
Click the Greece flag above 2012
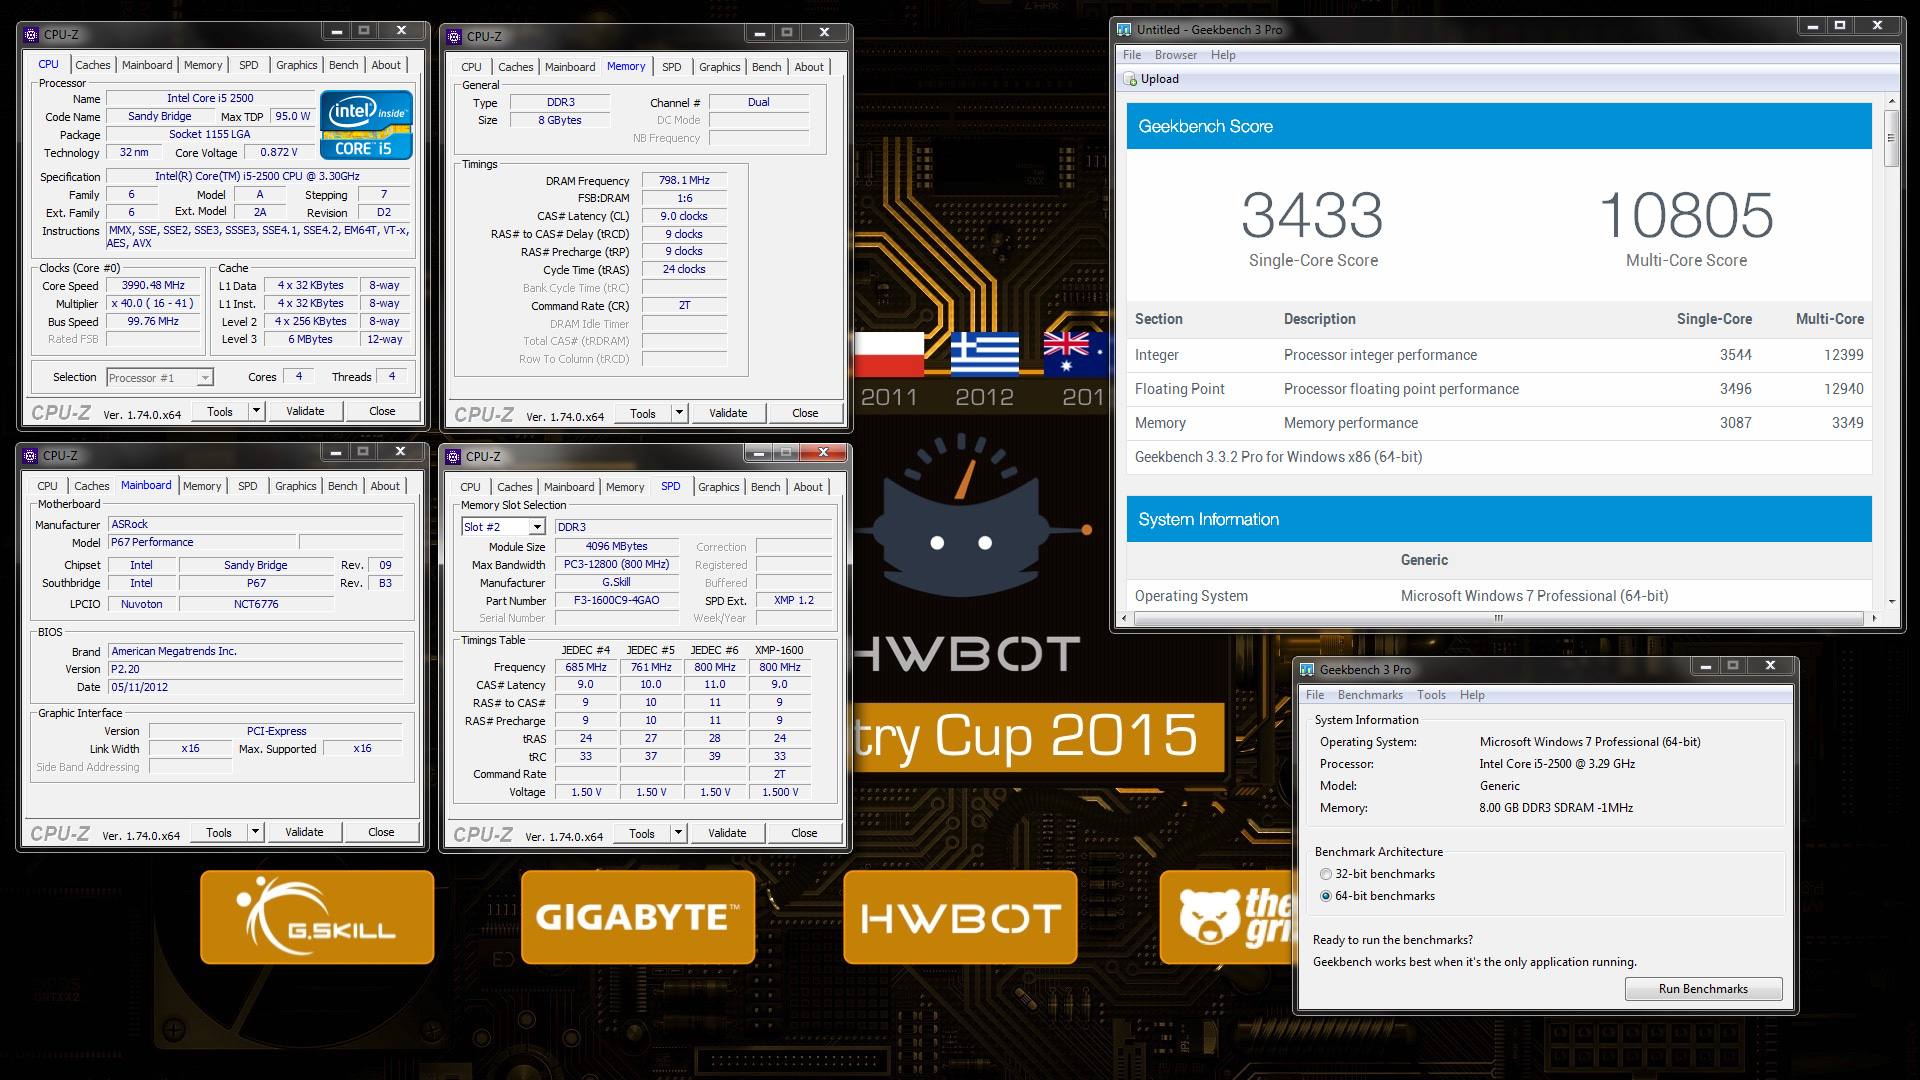tap(985, 354)
